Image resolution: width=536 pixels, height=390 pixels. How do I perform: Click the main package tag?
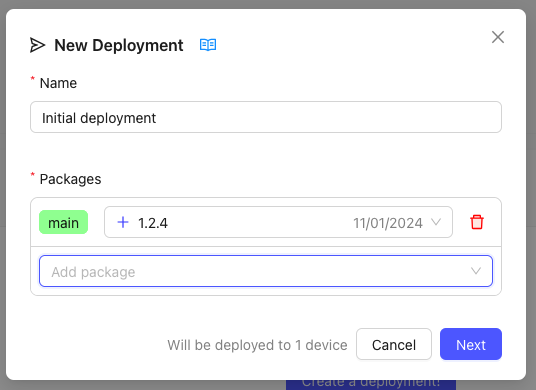point(64,222)
